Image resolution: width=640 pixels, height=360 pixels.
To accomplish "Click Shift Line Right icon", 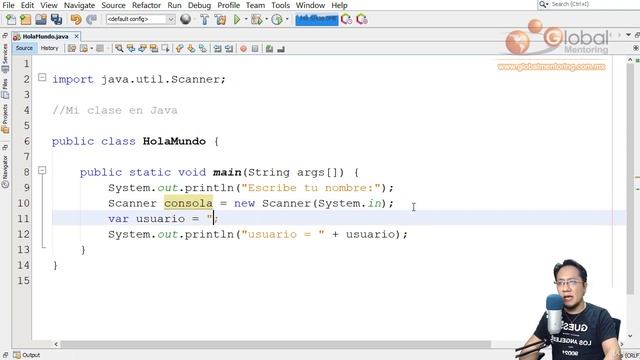I will pyautogui.click(x=229, y=49).
